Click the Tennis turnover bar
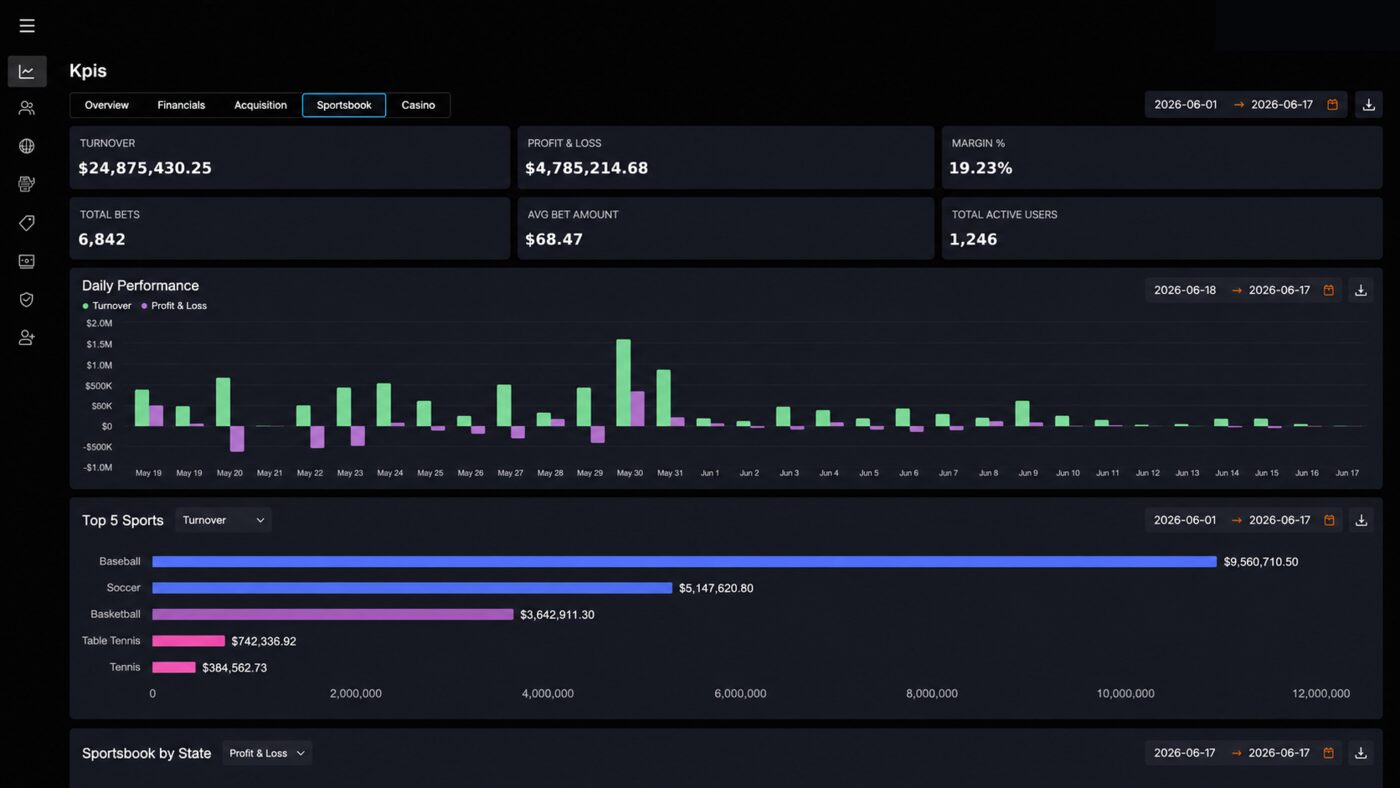The width and height of the screenshot is (1400, 788). 174,667
